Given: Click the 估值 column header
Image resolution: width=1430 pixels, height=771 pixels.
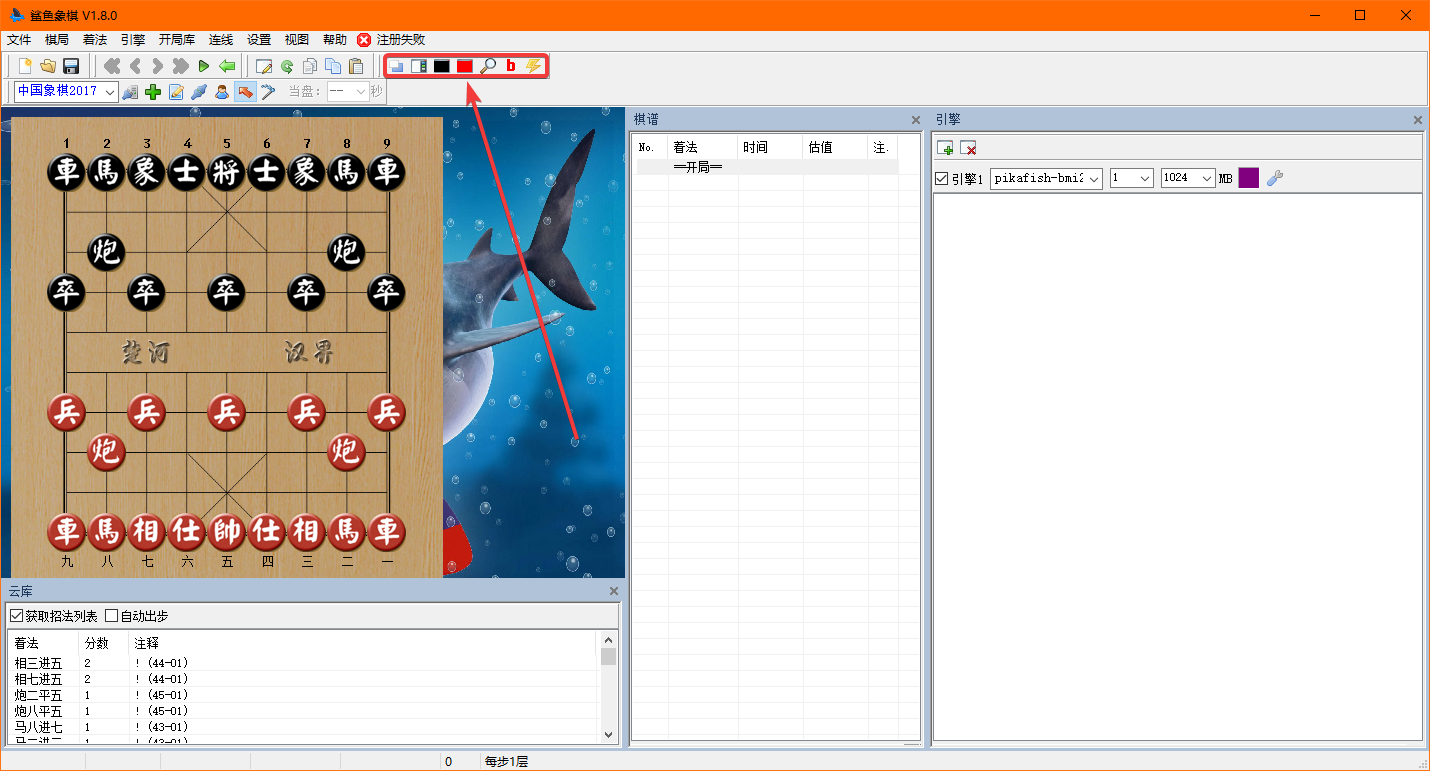Looking at the screenshot, I should point(835,147).
